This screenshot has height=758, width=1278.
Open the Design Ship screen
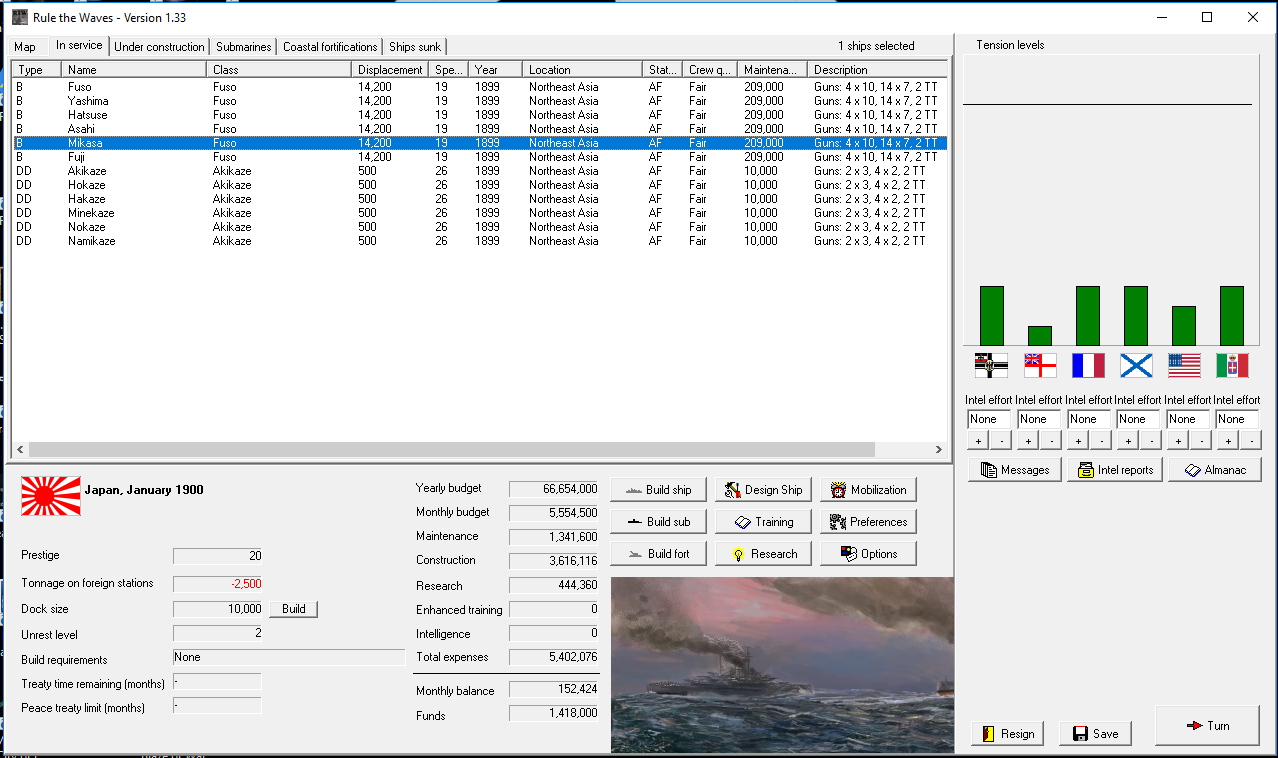763,490
